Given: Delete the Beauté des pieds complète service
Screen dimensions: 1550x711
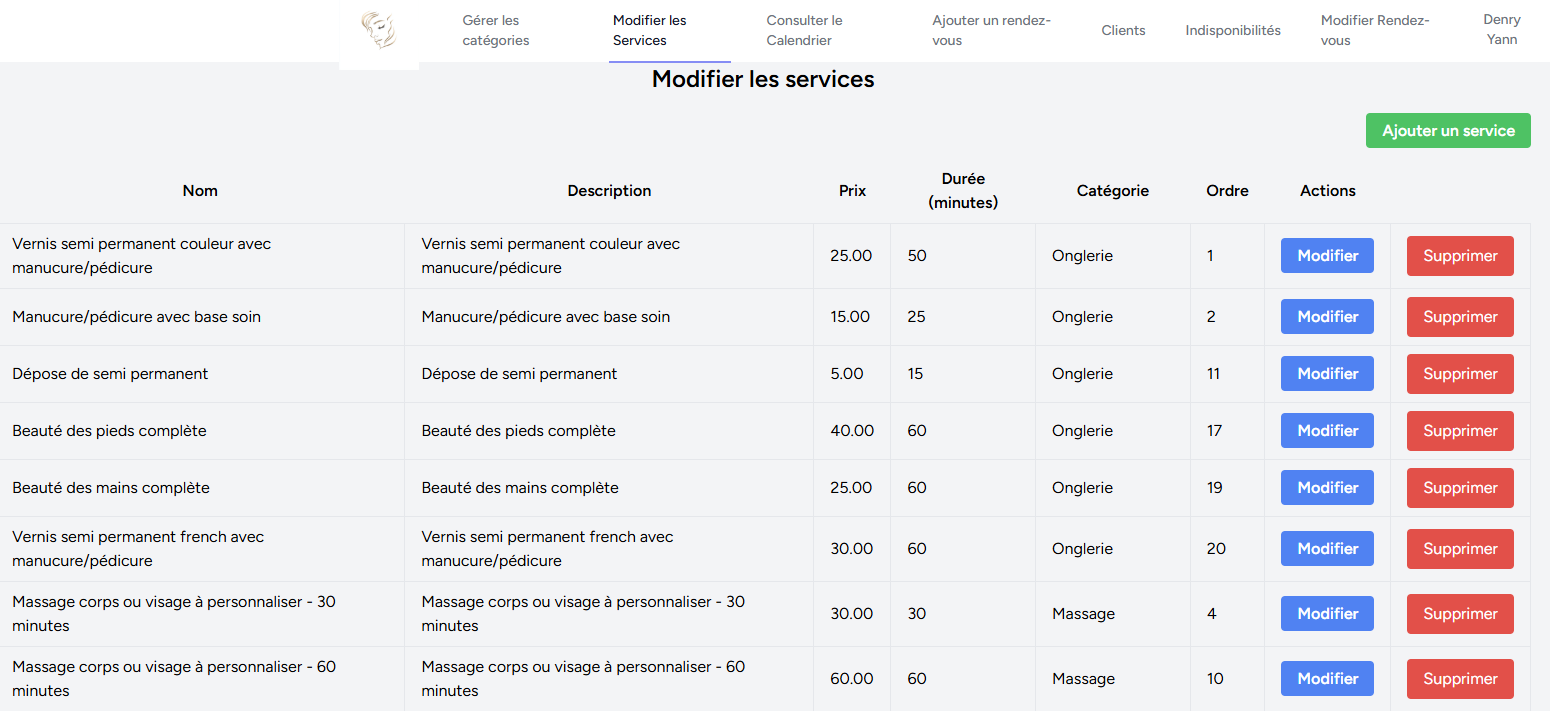Looking at the screenshot, I should 1460,430.
